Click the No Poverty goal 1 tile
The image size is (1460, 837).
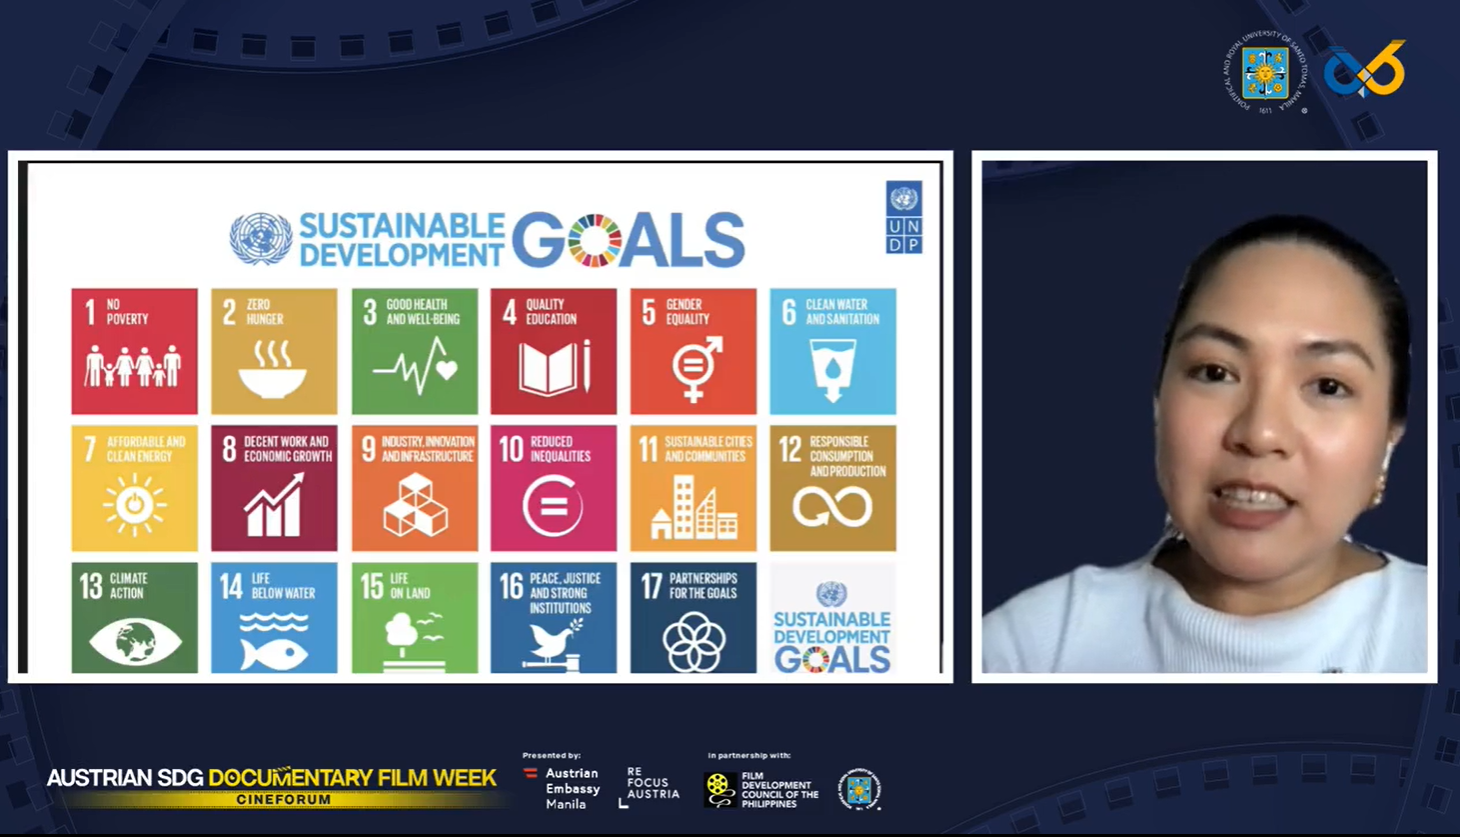tap(134, 351)
